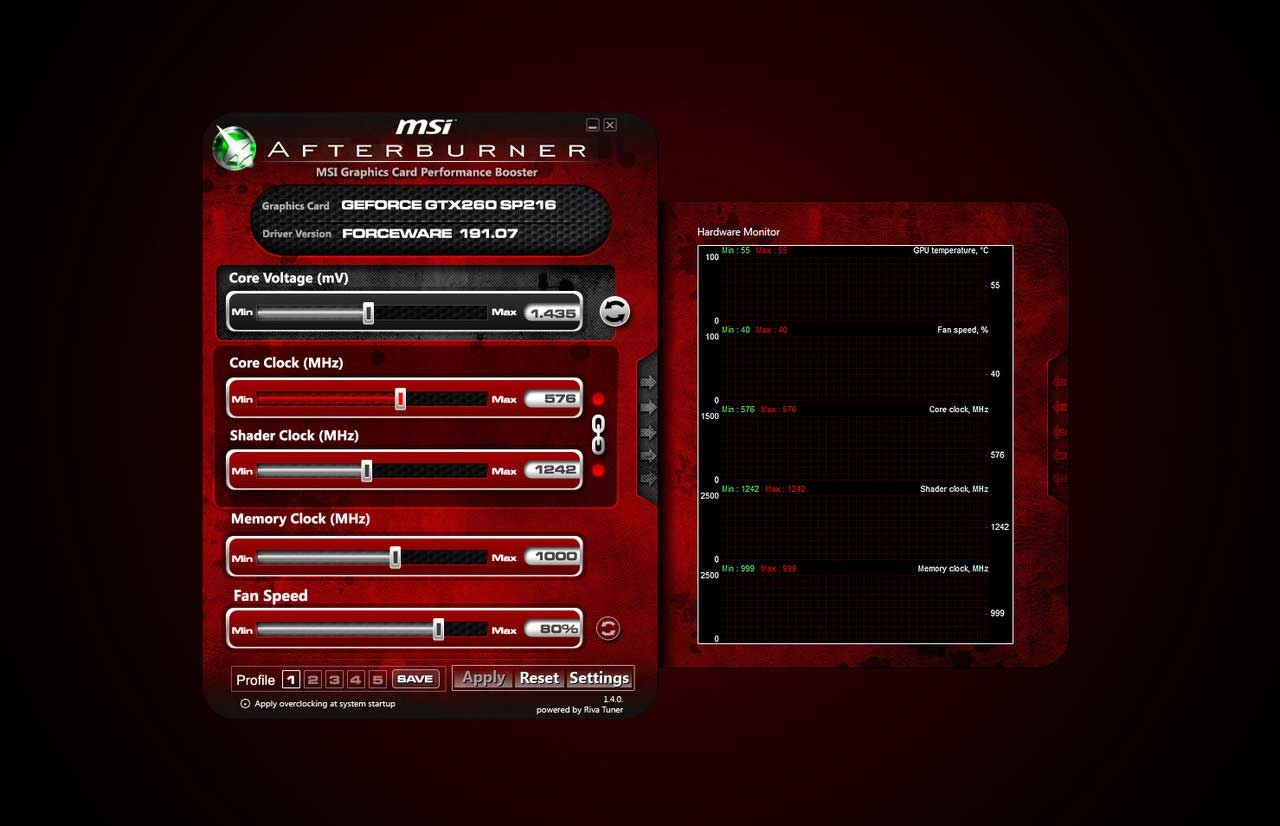
Task: Click the Hardware Monitor title text
Action: coord(738,232)
